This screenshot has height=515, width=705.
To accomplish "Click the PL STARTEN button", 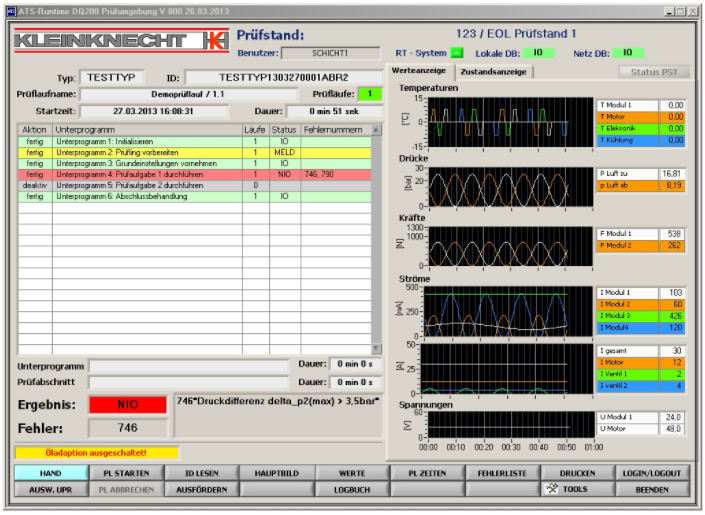I will coord(126,473).
